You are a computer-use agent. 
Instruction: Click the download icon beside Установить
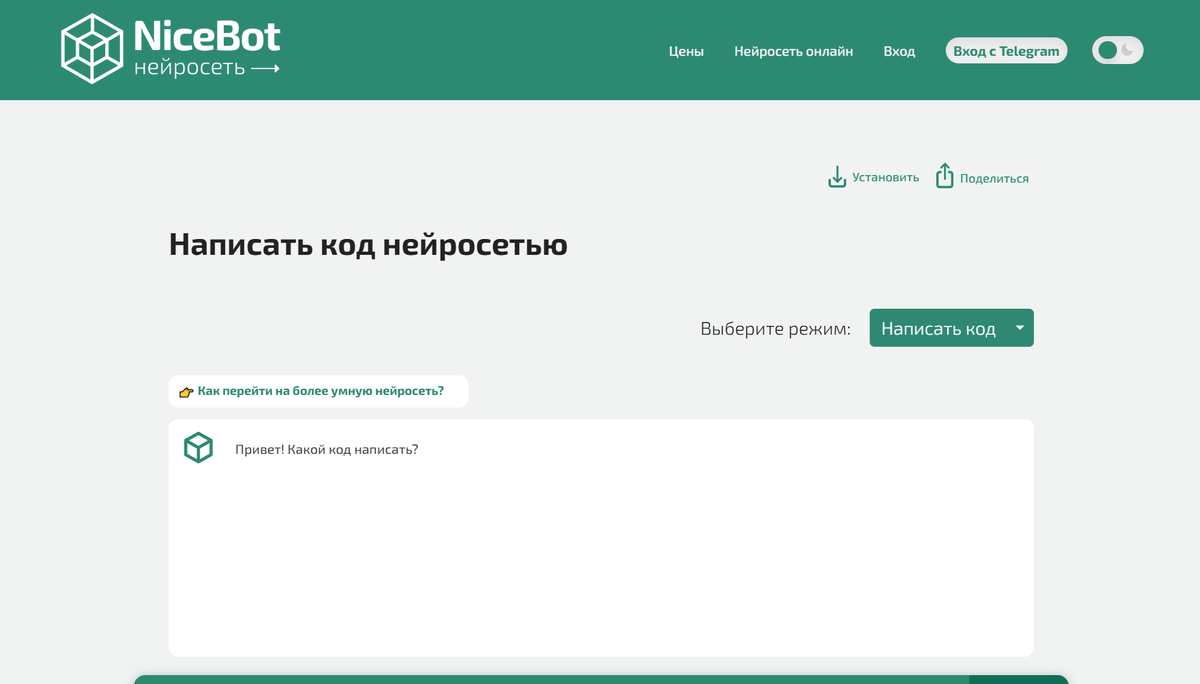tap(837, 177)
